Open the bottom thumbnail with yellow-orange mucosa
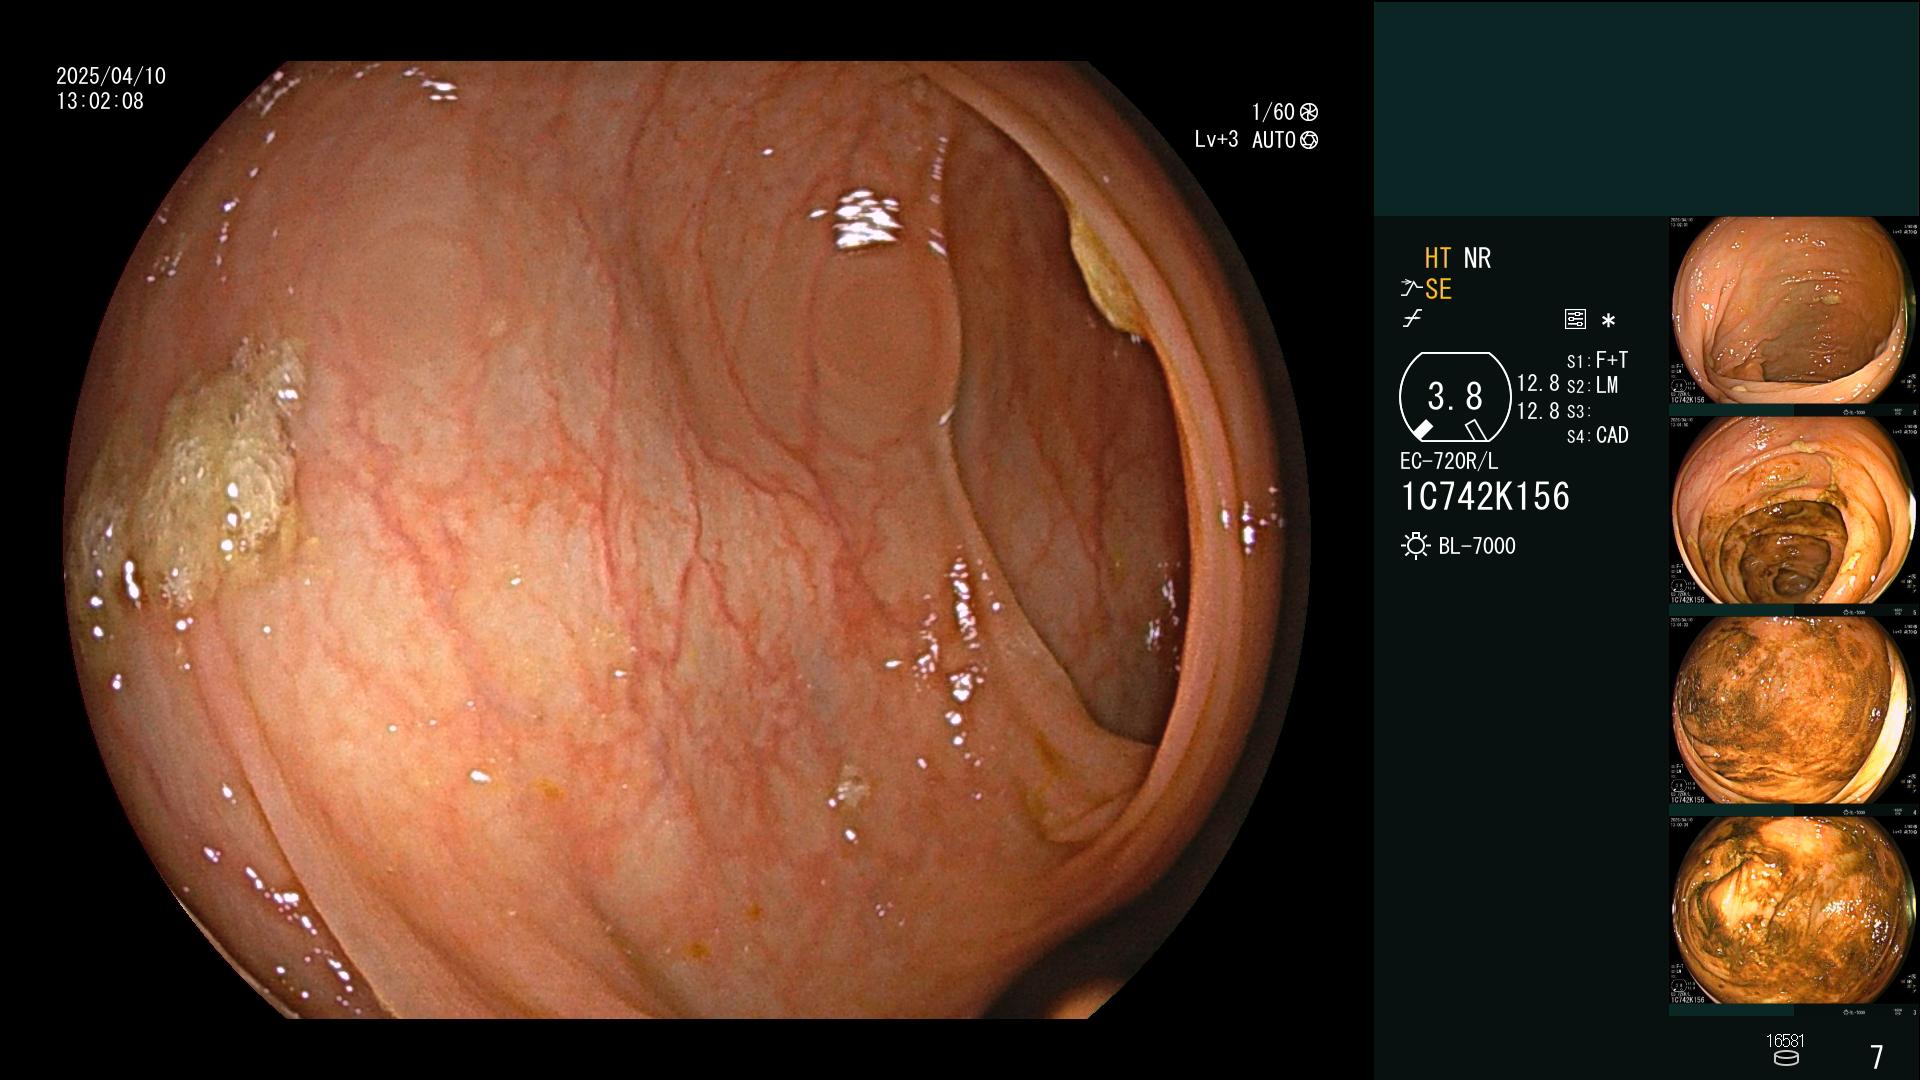The height and width of the screenshot is (1080, 1920). point(1792,910)
